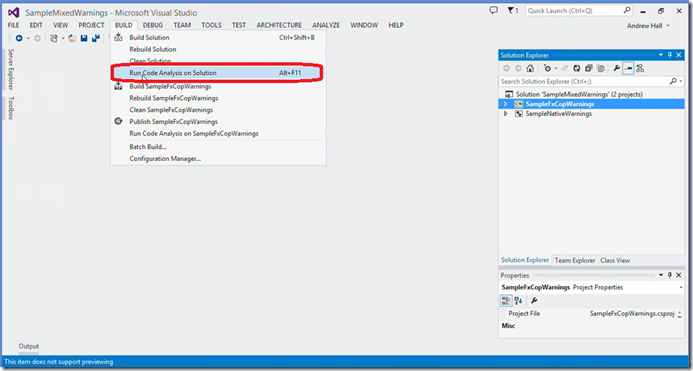Open the Pending Changes Filter dropdown arrow
693x371 pixels.
click(x=556, y=69)
